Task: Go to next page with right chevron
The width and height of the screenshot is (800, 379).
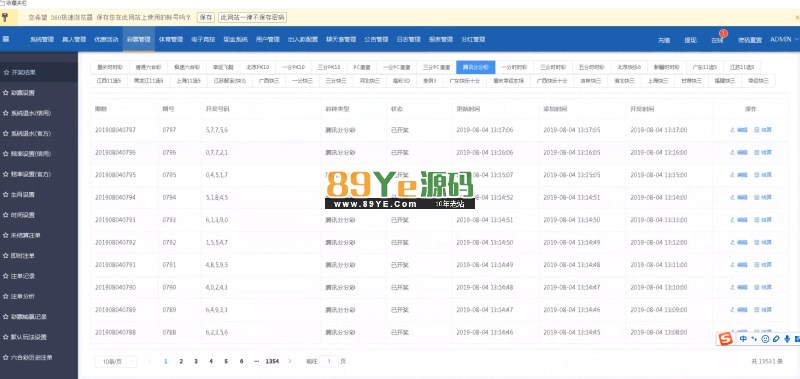Action: (x=290, y=361)
